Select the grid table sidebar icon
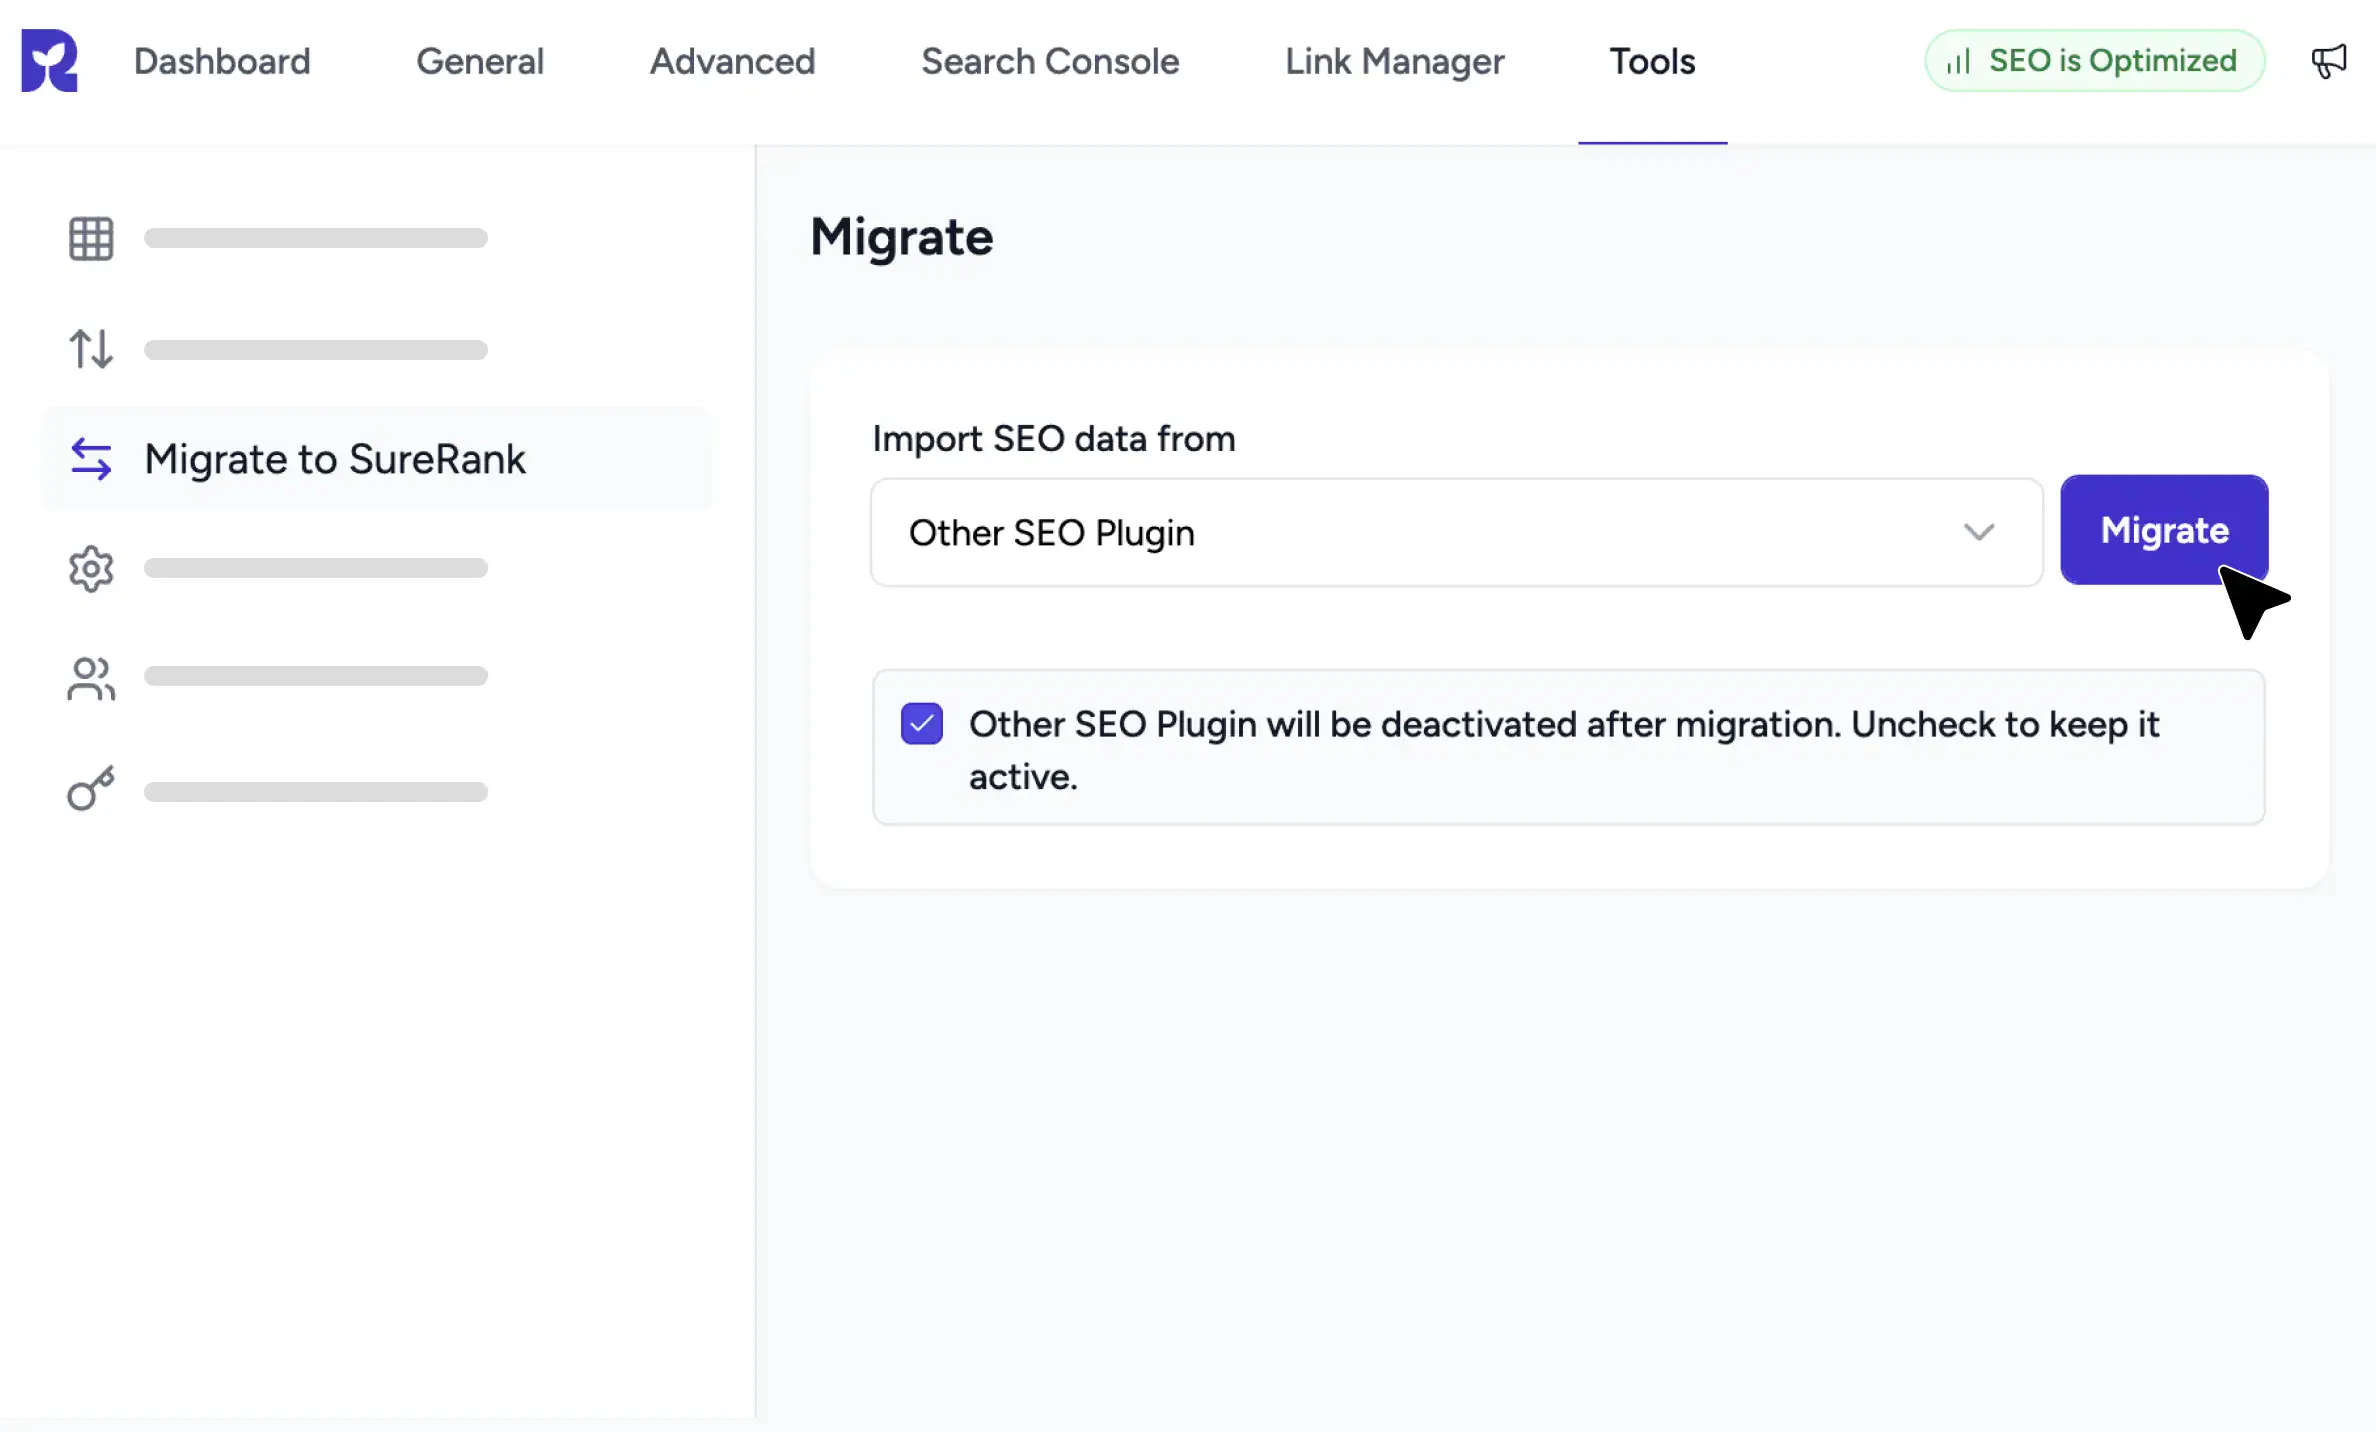The image size is (2376, 1432). (x=91, y=239)
